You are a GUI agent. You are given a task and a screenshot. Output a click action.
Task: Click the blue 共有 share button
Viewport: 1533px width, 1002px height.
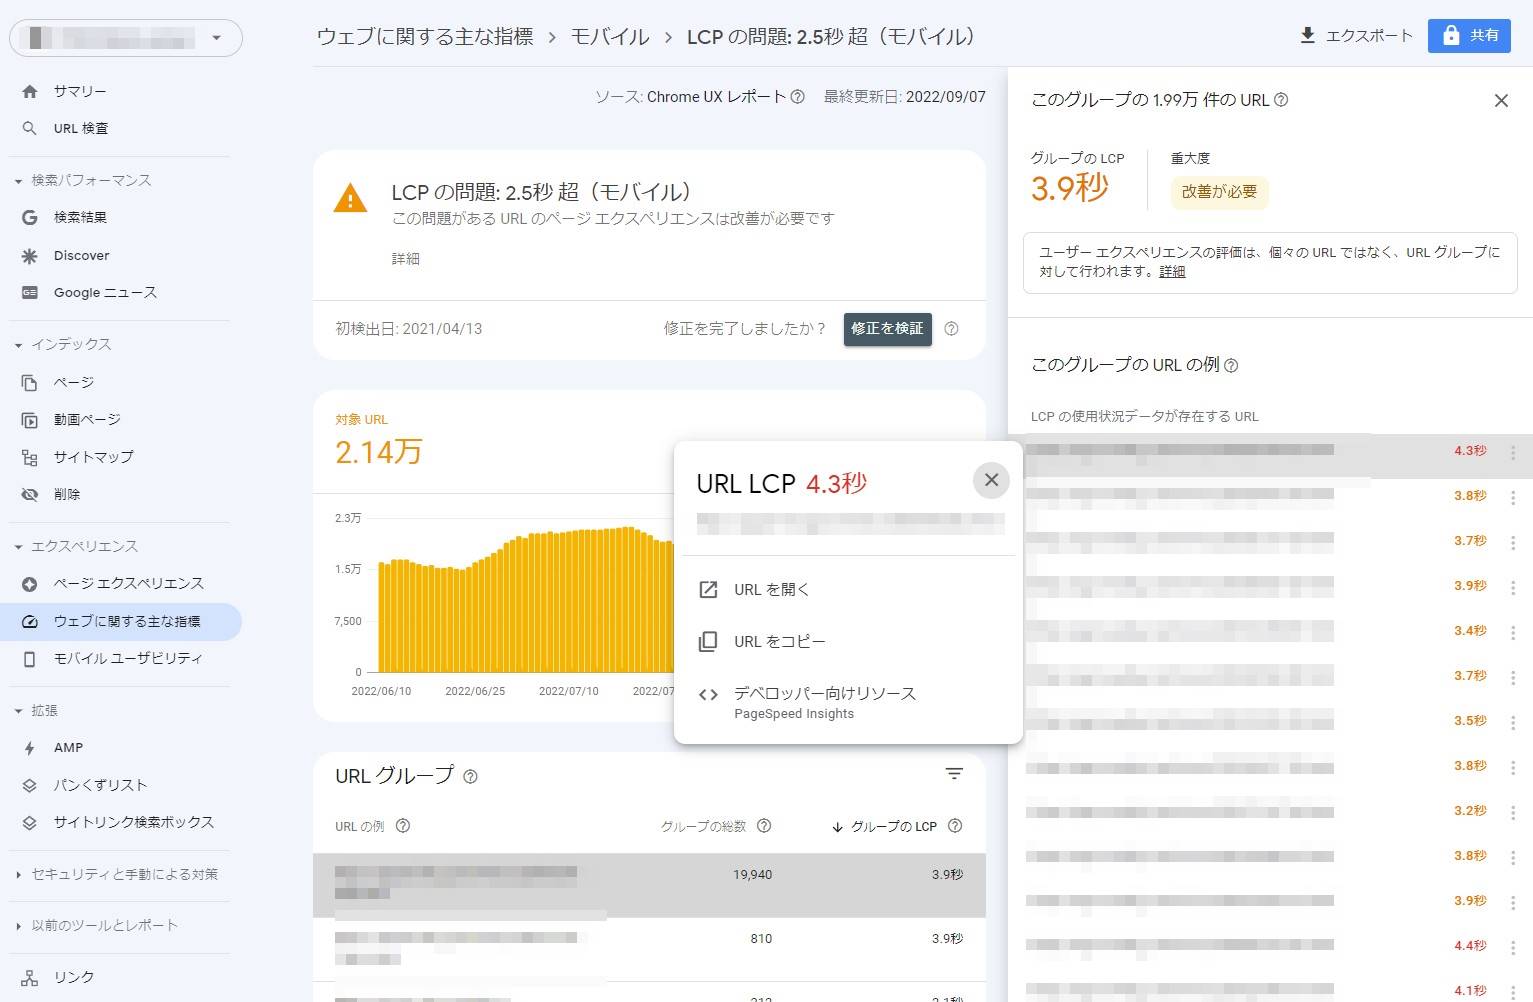(1468, 36)
